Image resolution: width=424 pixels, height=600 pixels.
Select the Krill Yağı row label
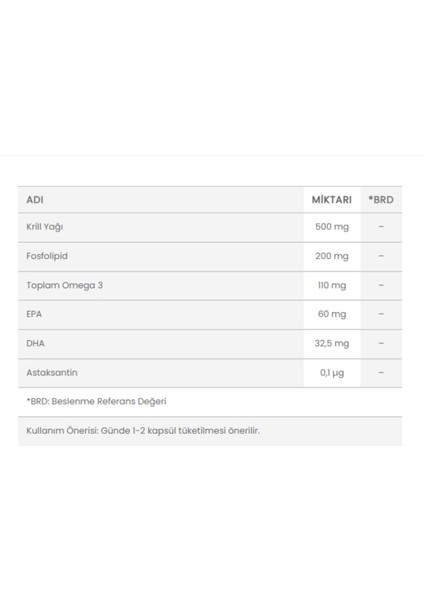(x=44, y=227)
